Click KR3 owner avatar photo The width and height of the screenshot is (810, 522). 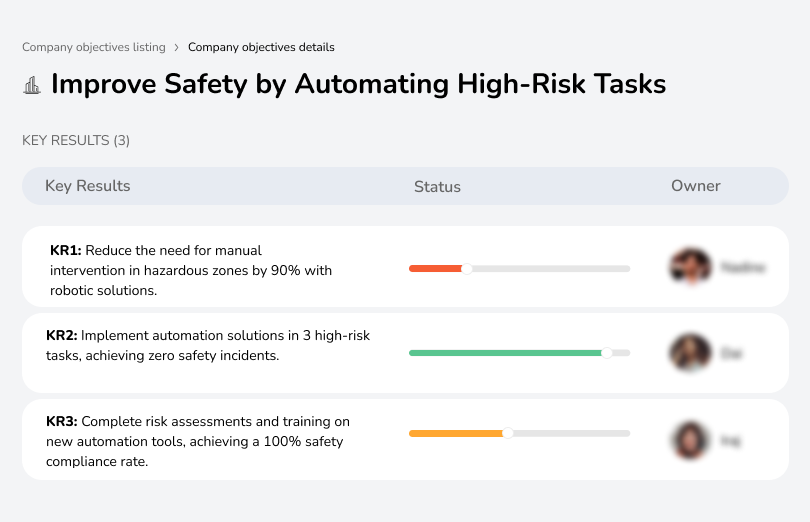(691, 440)
